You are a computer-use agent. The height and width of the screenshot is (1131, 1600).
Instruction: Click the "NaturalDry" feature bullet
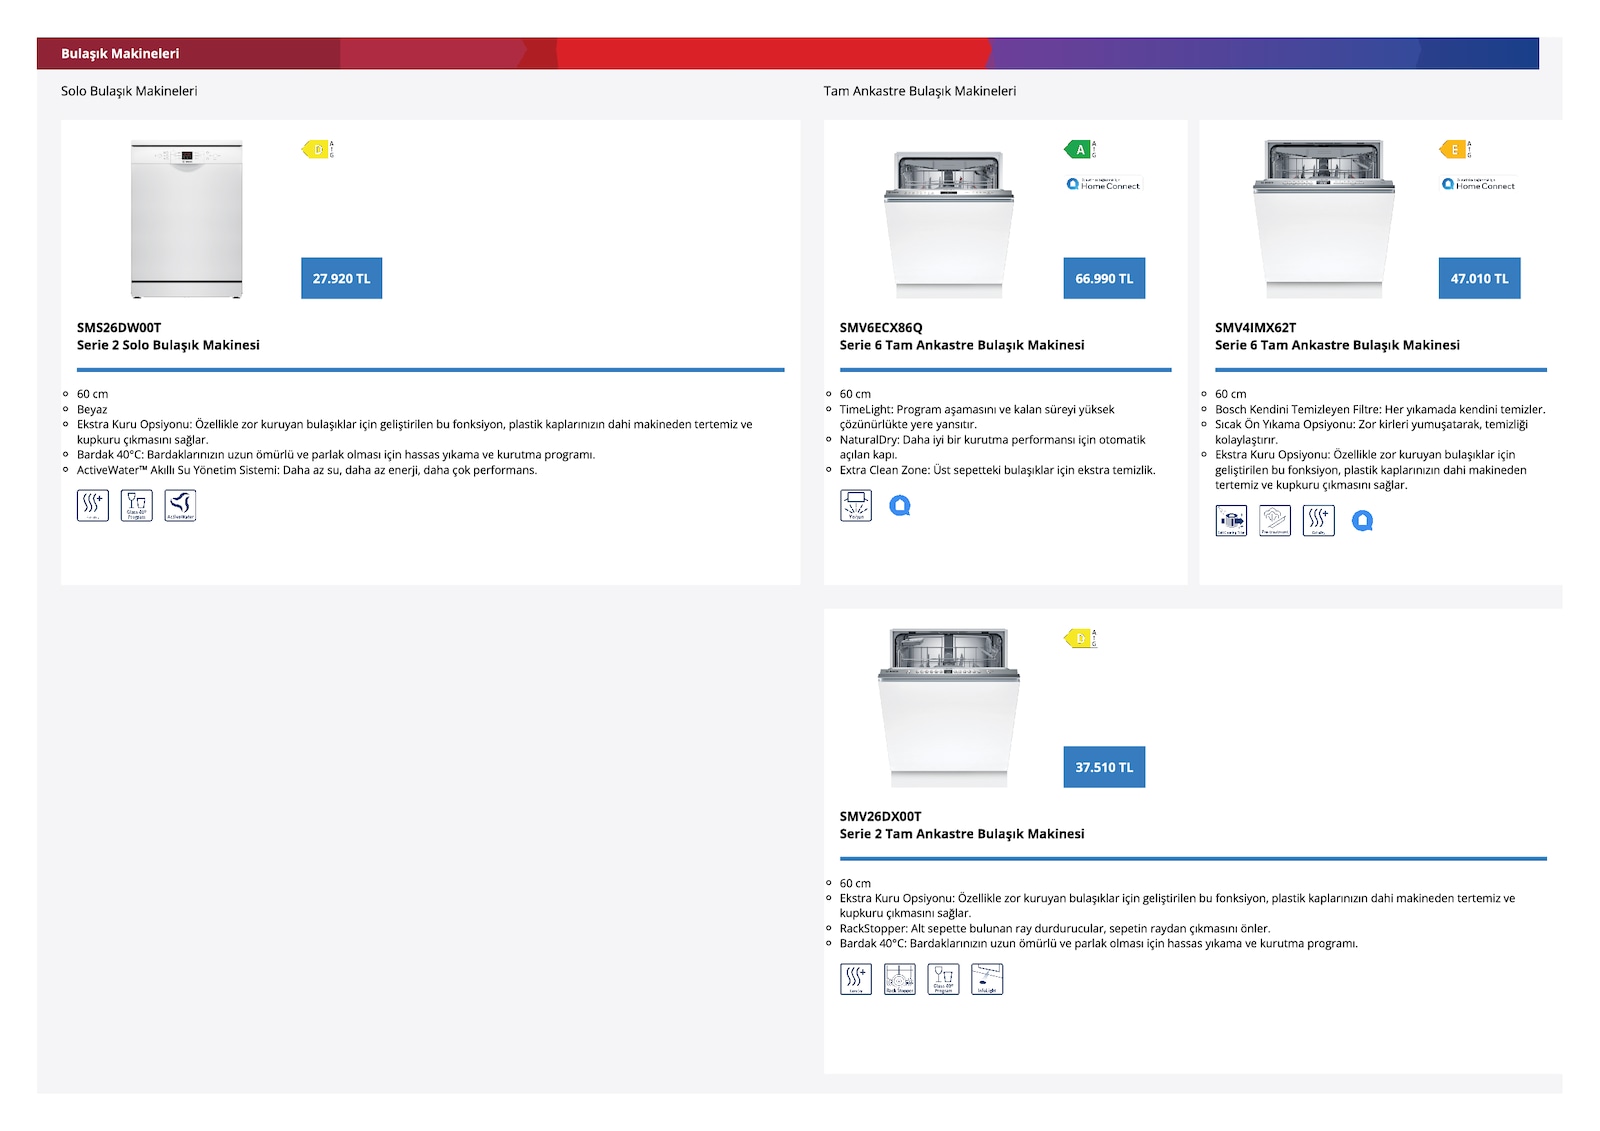pyautogui.click(x=993, y=447)
